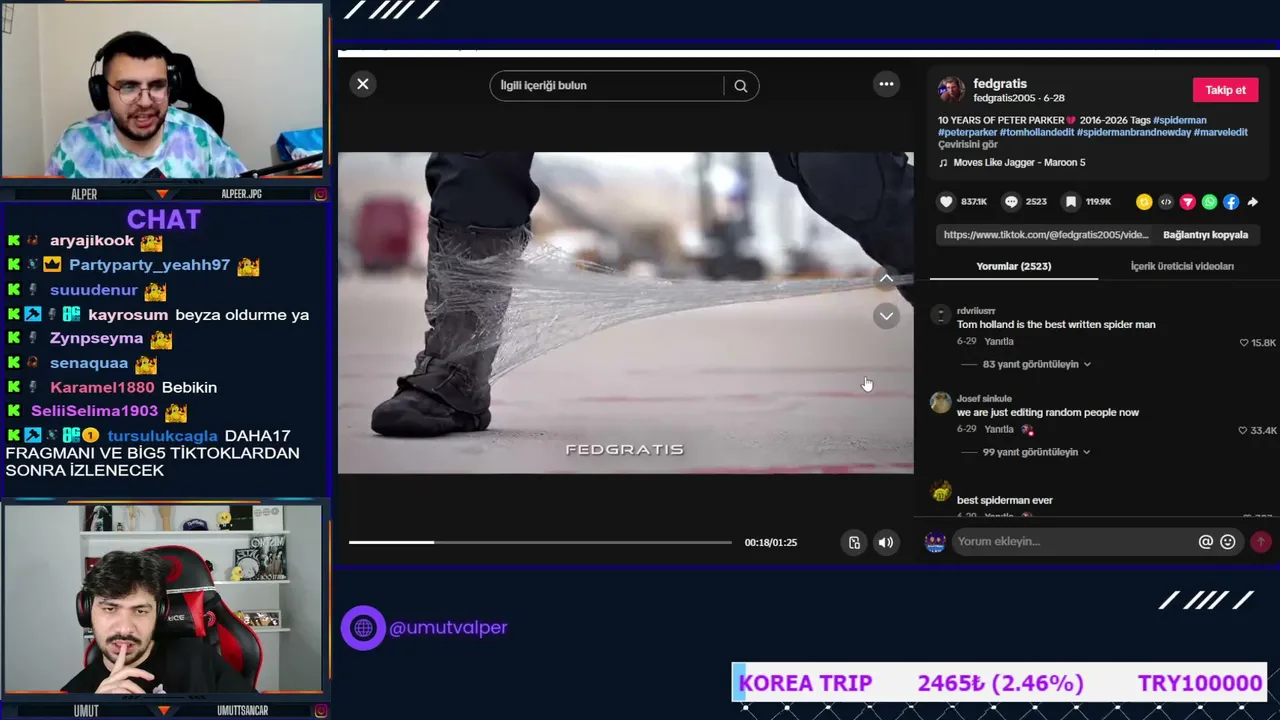Open the #marveledit hashtag
Screen dimensions: 1280x720
(1221, 133)
